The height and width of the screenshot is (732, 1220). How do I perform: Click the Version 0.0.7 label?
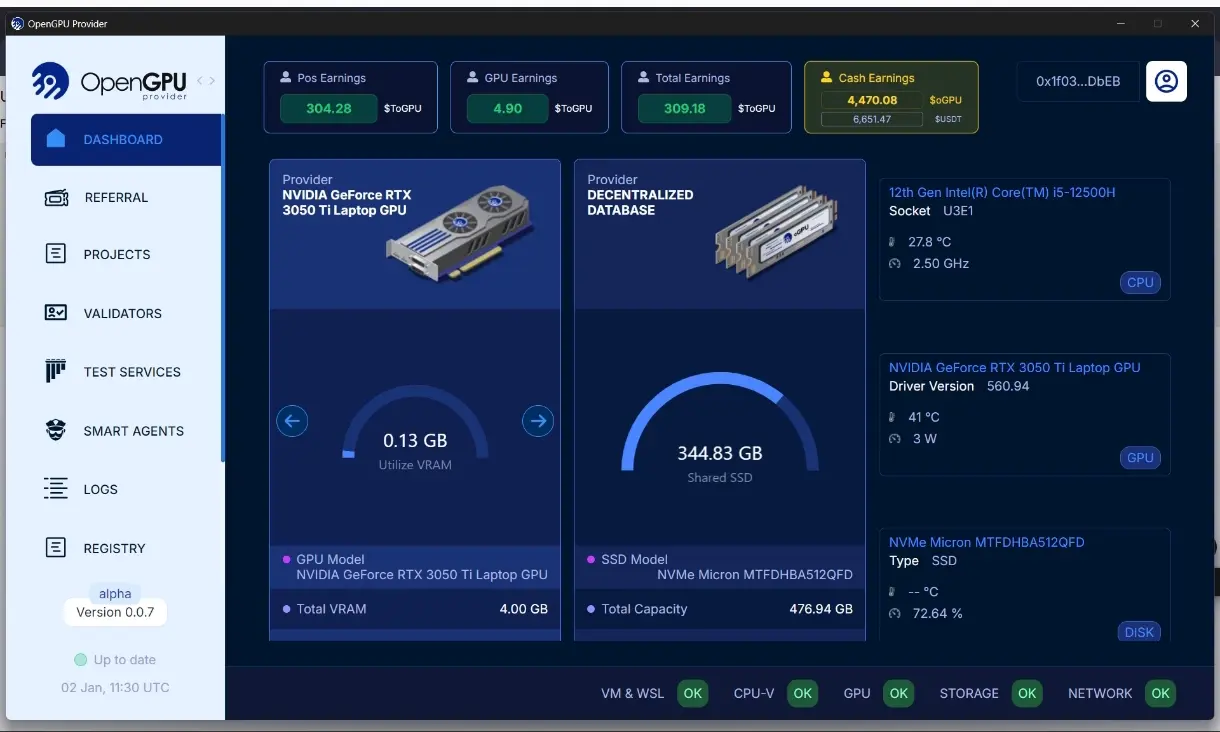pyautogui.click(x=115, y=612)
